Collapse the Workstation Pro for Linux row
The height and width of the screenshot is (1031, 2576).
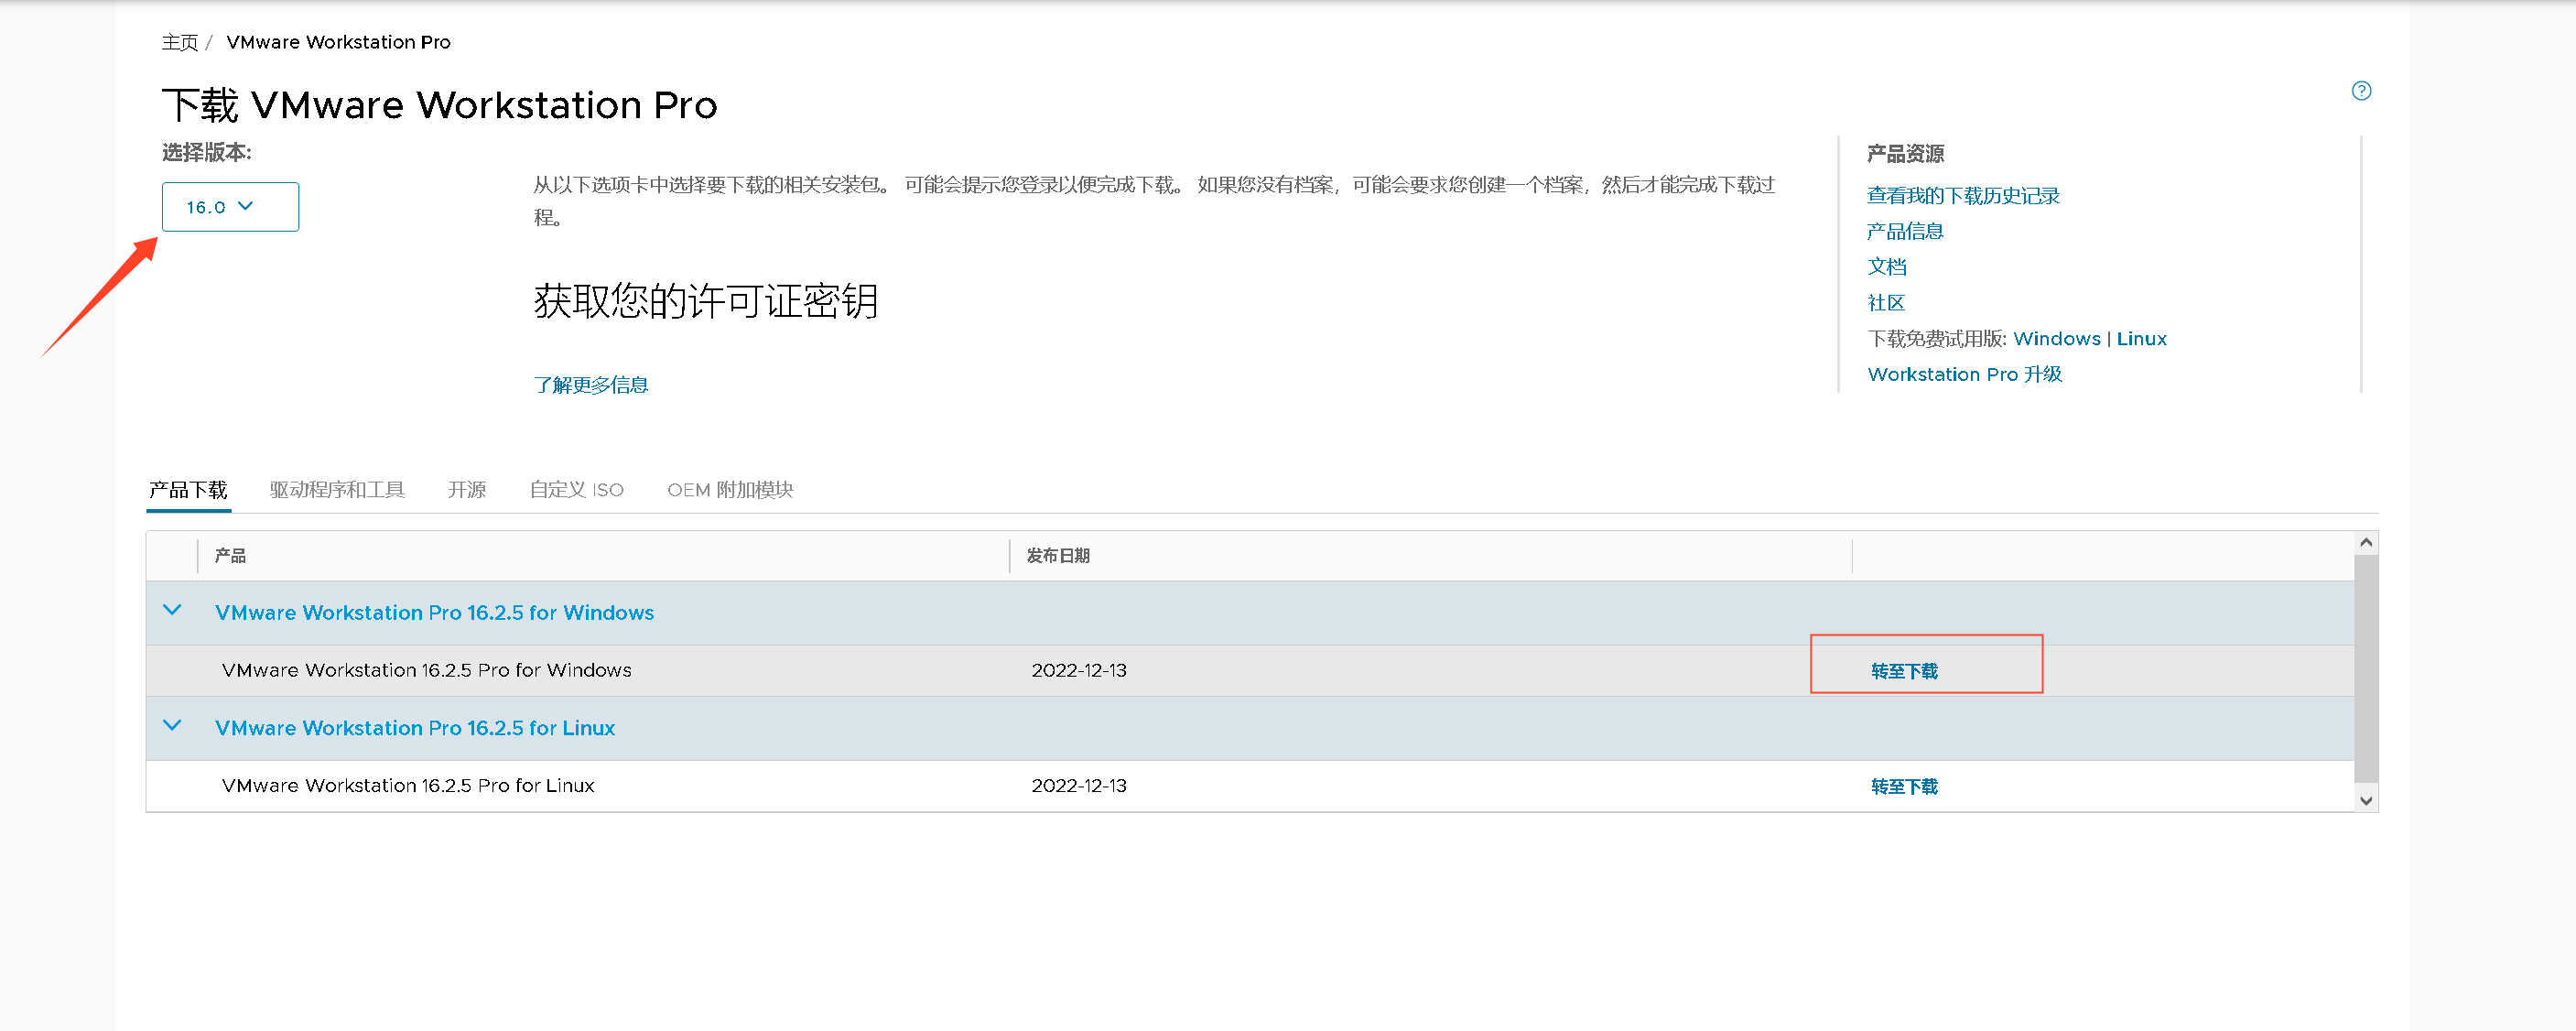click(172, 726)
